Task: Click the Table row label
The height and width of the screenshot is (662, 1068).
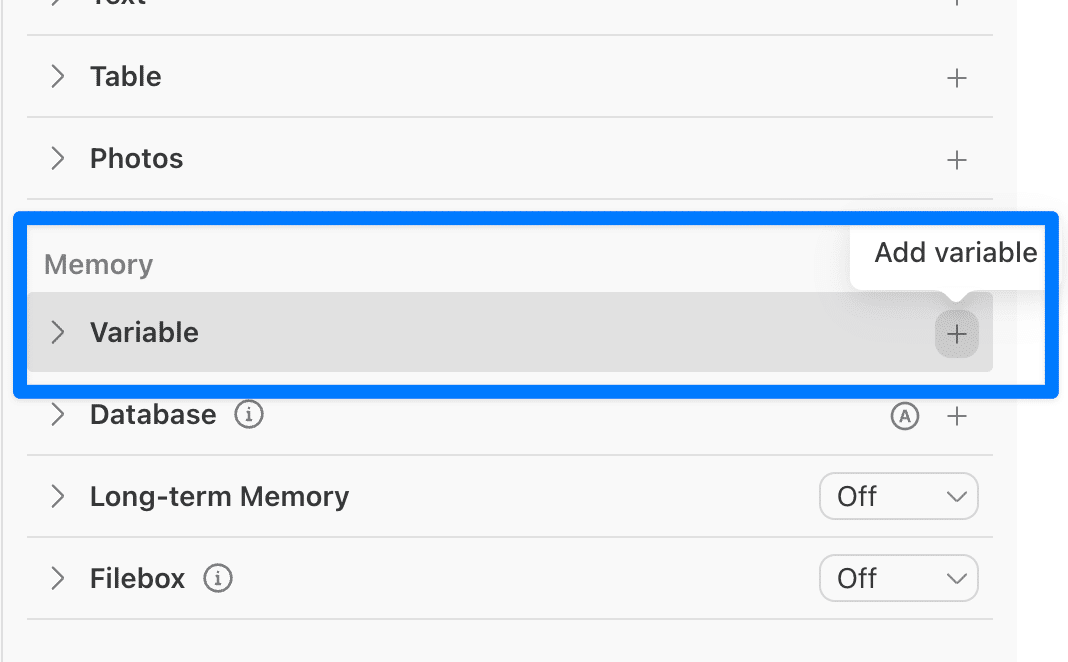Action: [x=125, y=77]
